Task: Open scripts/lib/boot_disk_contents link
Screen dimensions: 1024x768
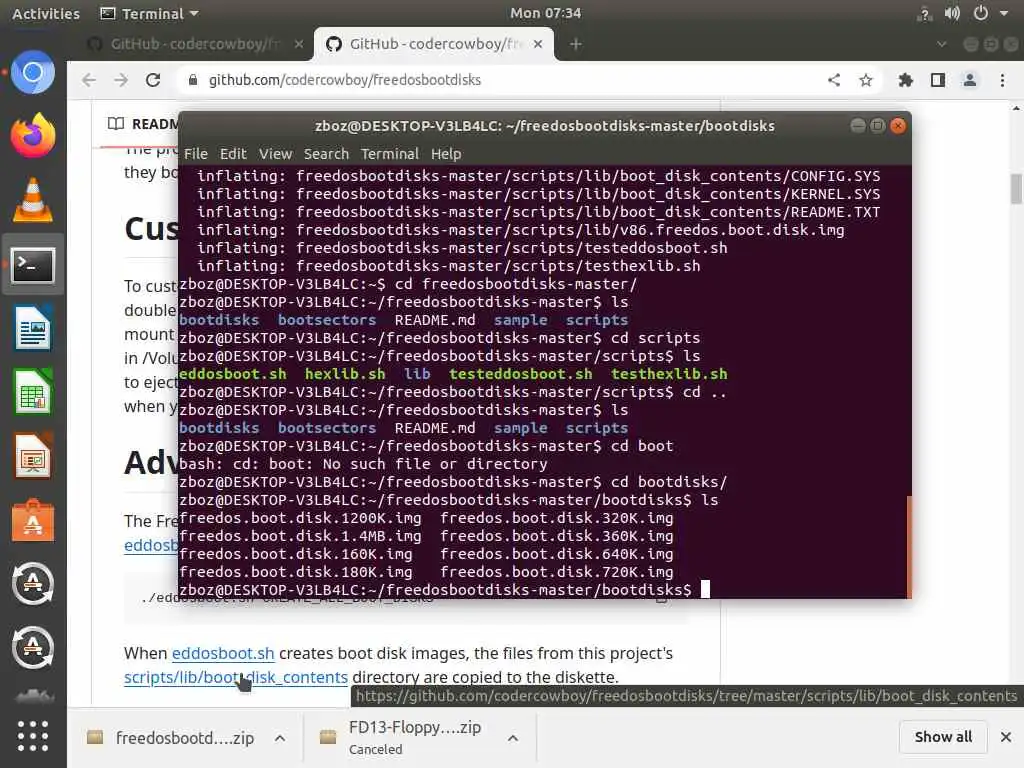Action: (236, 677)
